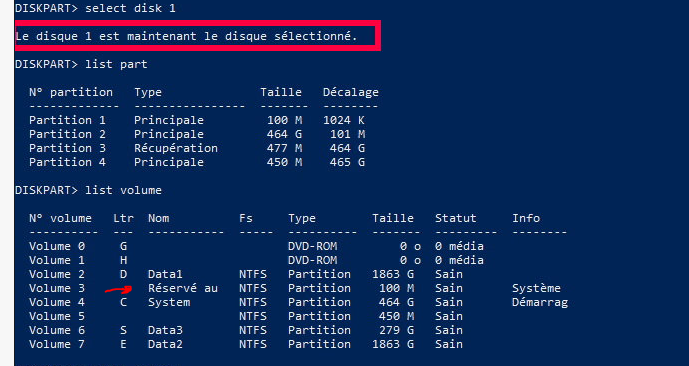Click the 'select disk 1' command line

[x=95, y=8]
